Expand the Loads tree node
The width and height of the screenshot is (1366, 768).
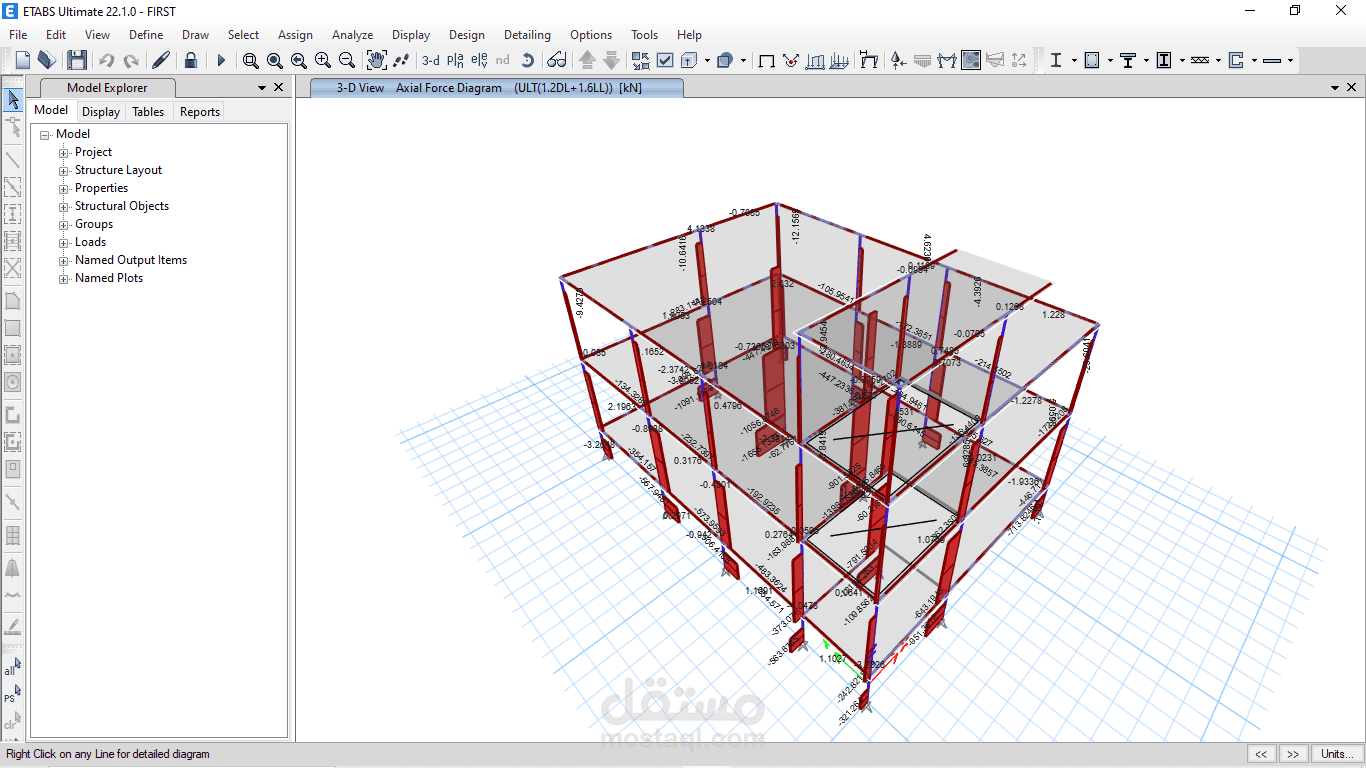pos(64,243)
